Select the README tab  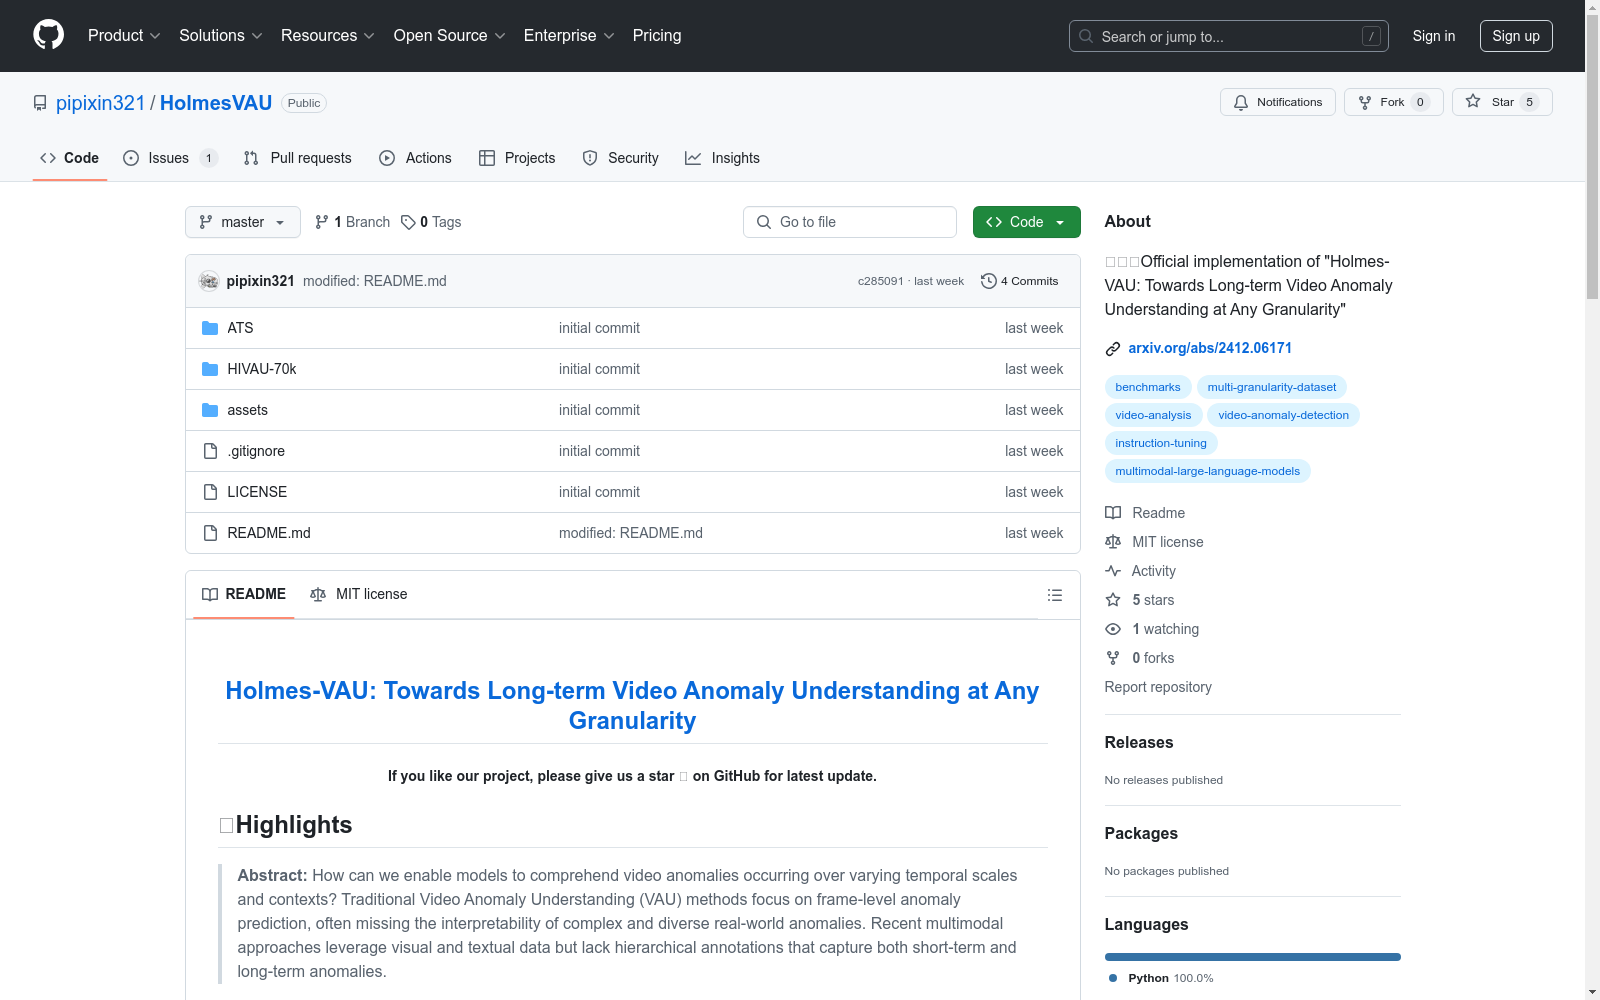(x=244, y=595)
